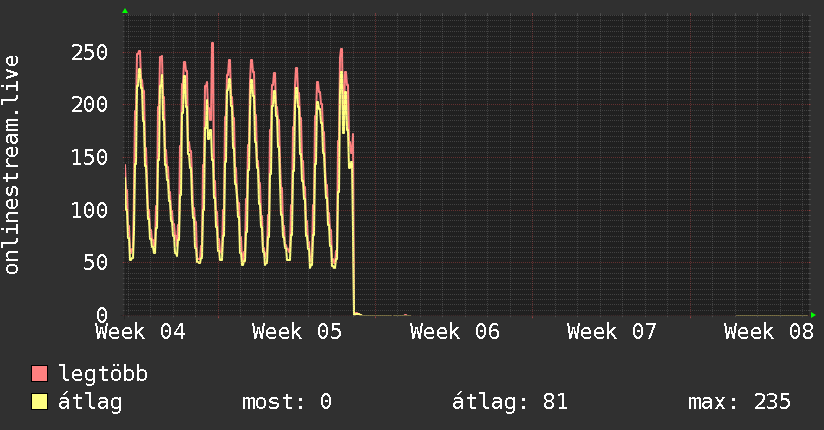Click the green arrow ending the x-axis
This screenshot has height=430, width=824.
point(814,314)
